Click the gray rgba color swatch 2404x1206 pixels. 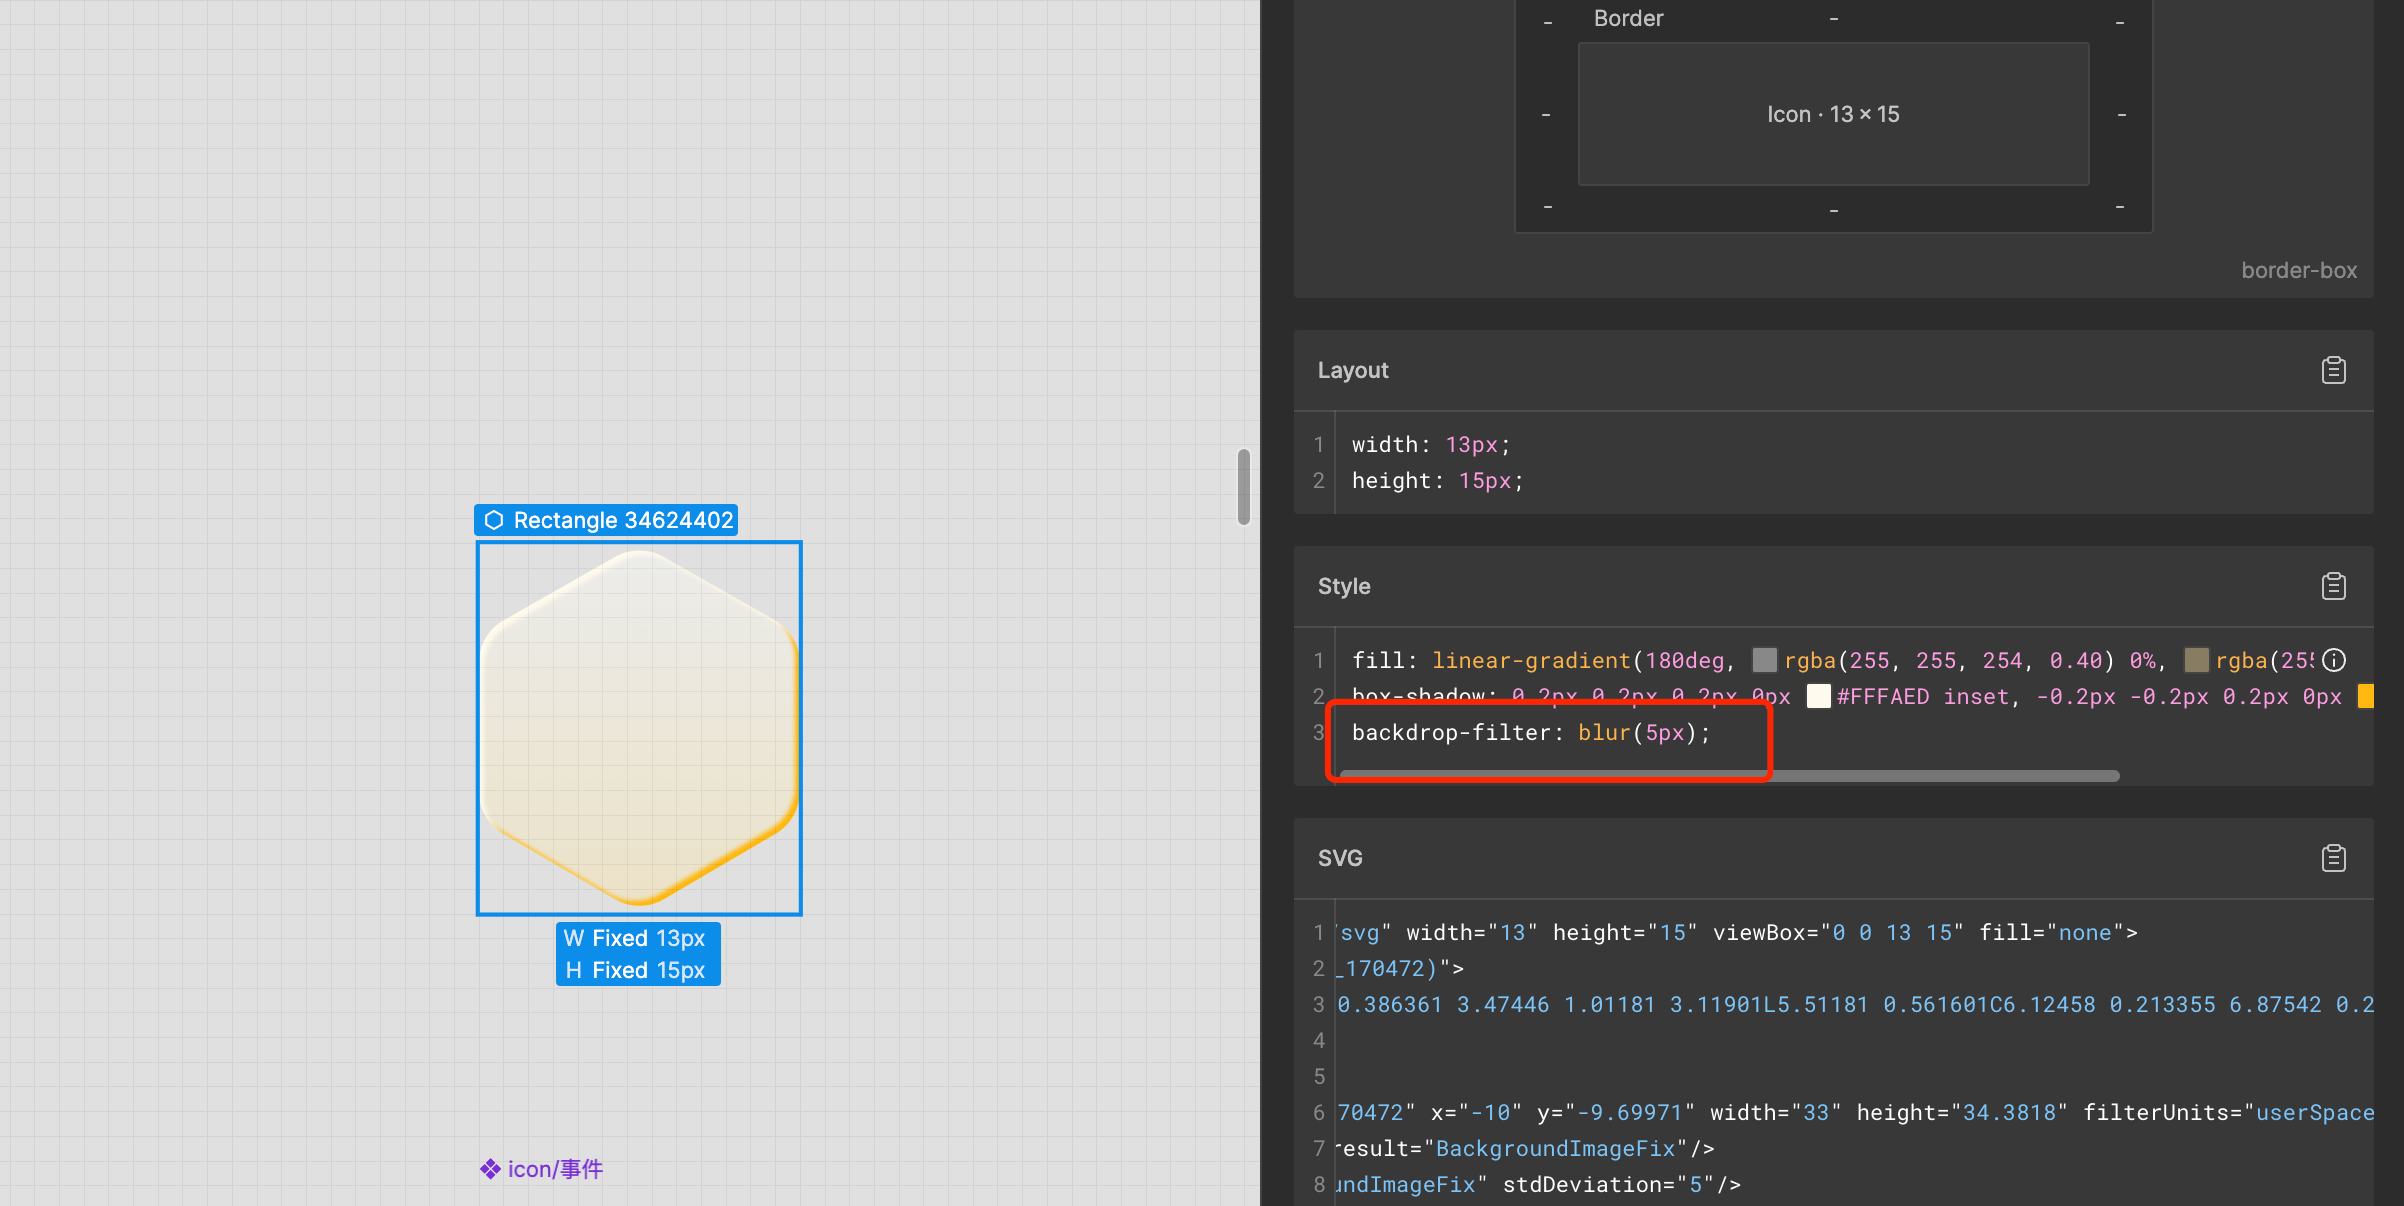(1764, 660)
